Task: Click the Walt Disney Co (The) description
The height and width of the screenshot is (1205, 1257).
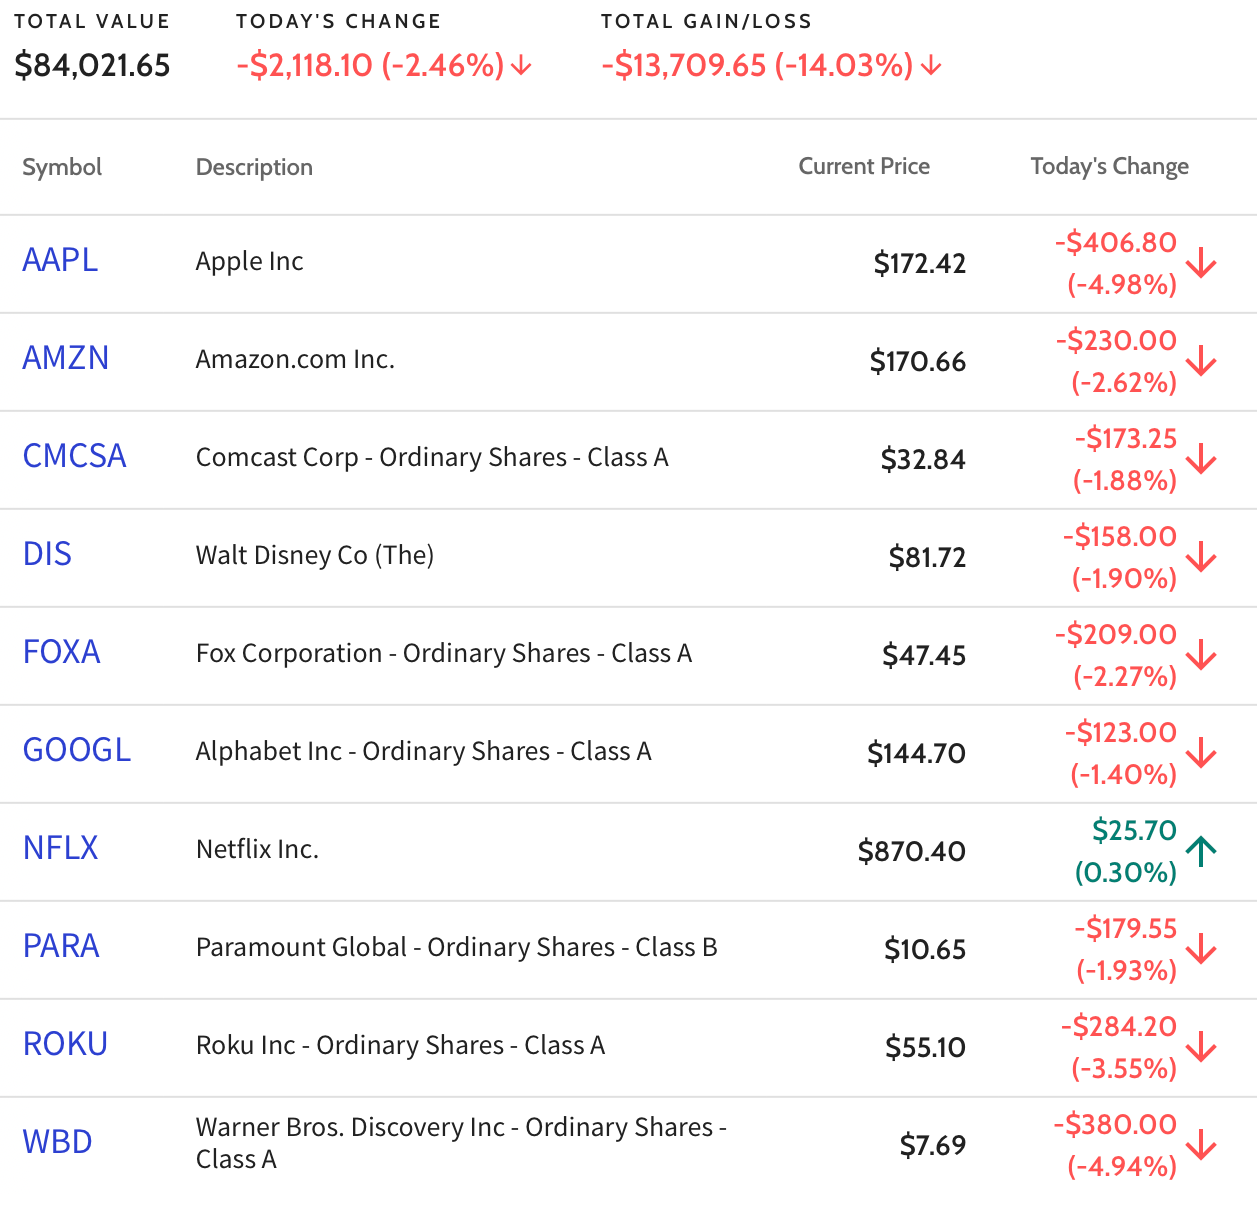Action: pyautogui.click(x=315, y=555)
